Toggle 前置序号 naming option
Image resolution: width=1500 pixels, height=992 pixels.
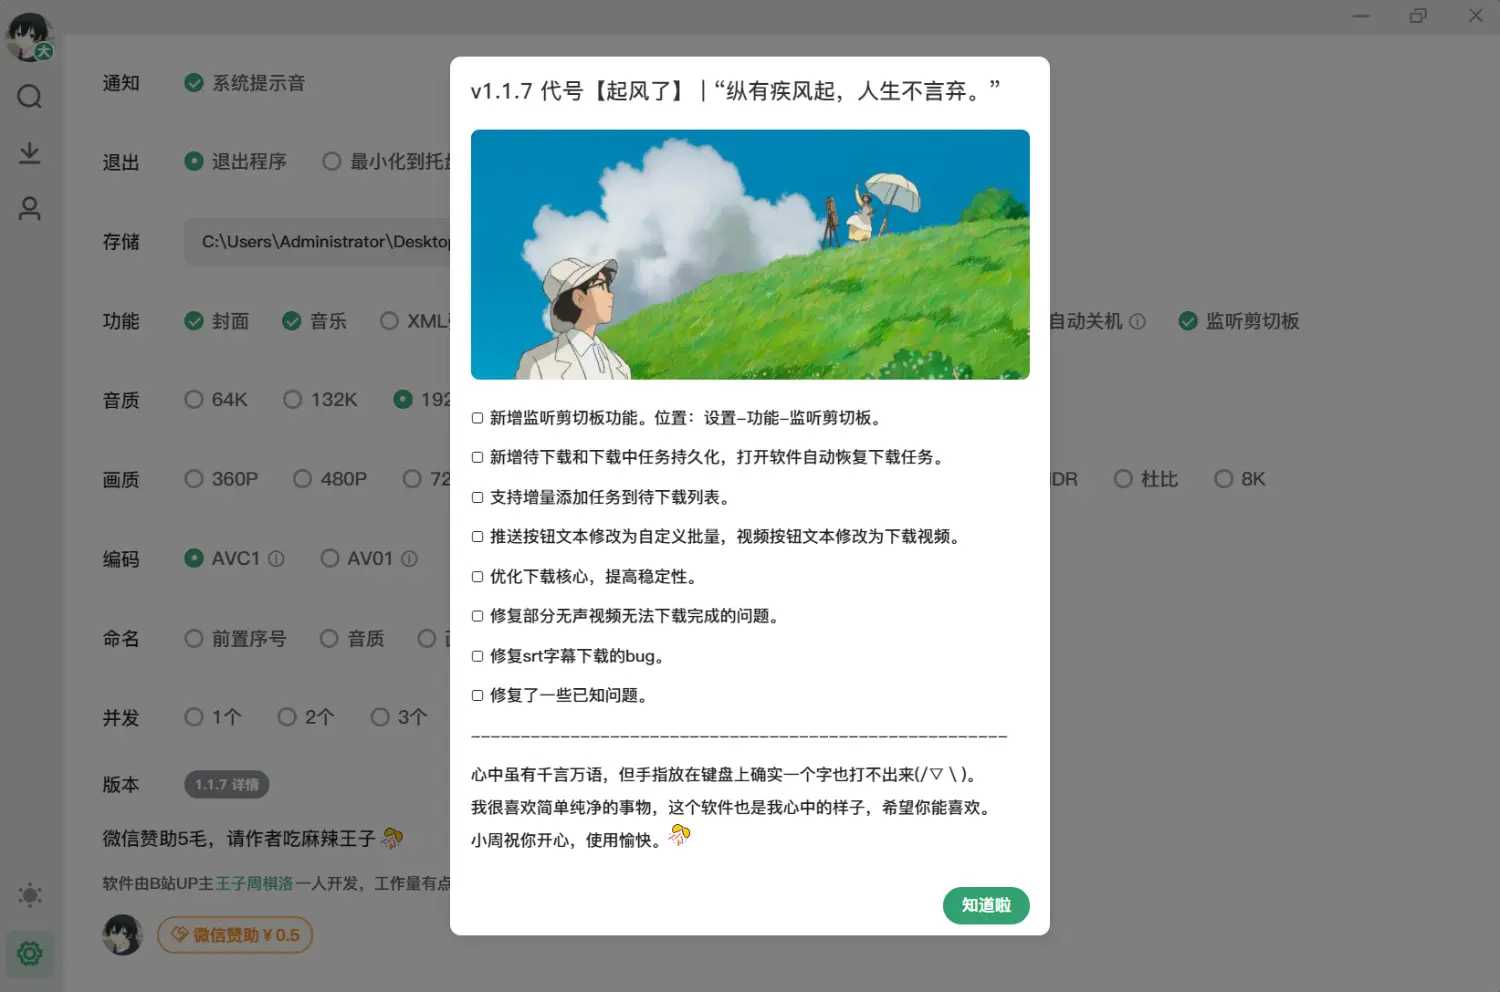[x=236, y=638]
